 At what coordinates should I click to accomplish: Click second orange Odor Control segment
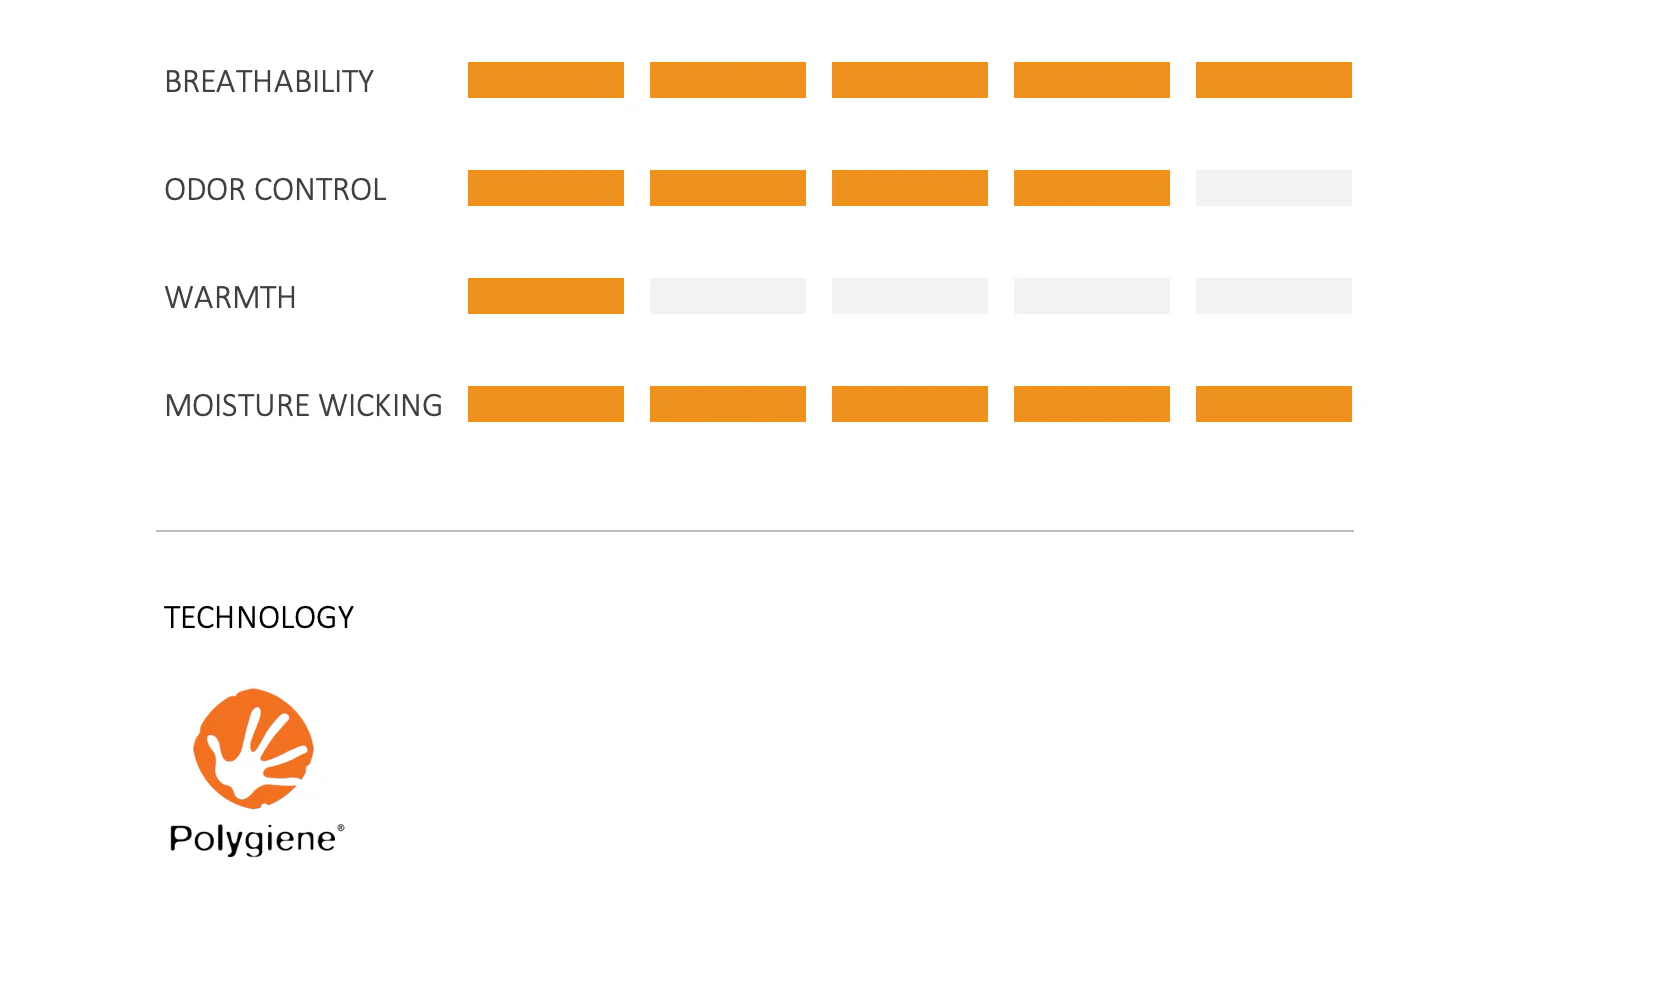(x=728, y=188)
